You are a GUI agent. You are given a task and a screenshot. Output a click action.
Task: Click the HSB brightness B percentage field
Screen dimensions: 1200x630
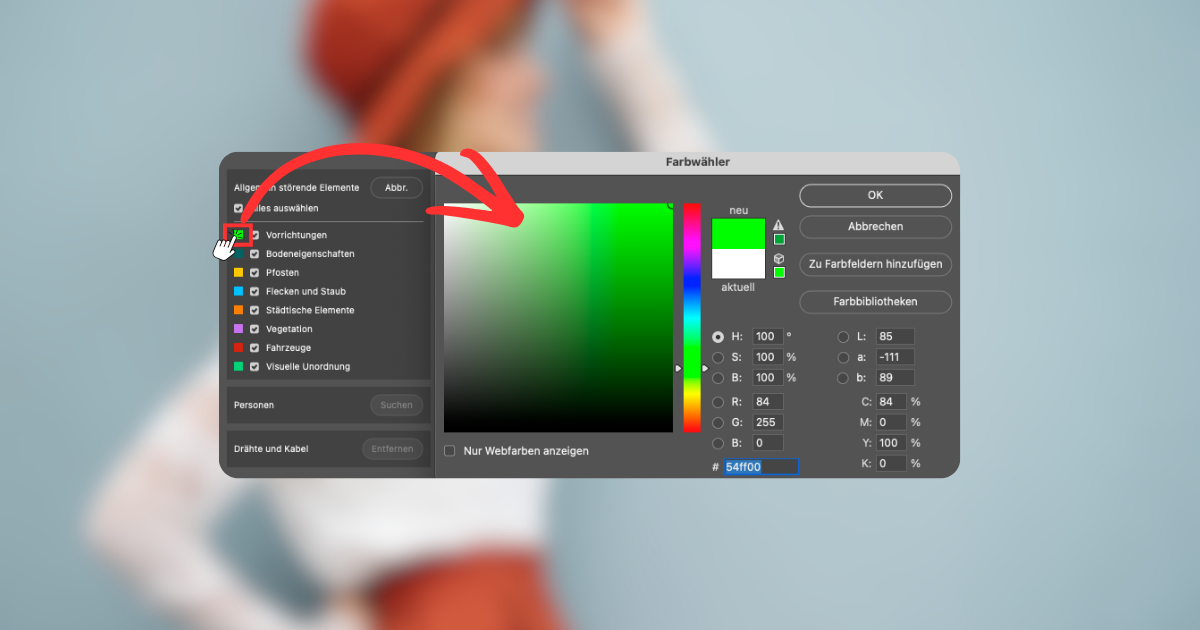[768, 378]
